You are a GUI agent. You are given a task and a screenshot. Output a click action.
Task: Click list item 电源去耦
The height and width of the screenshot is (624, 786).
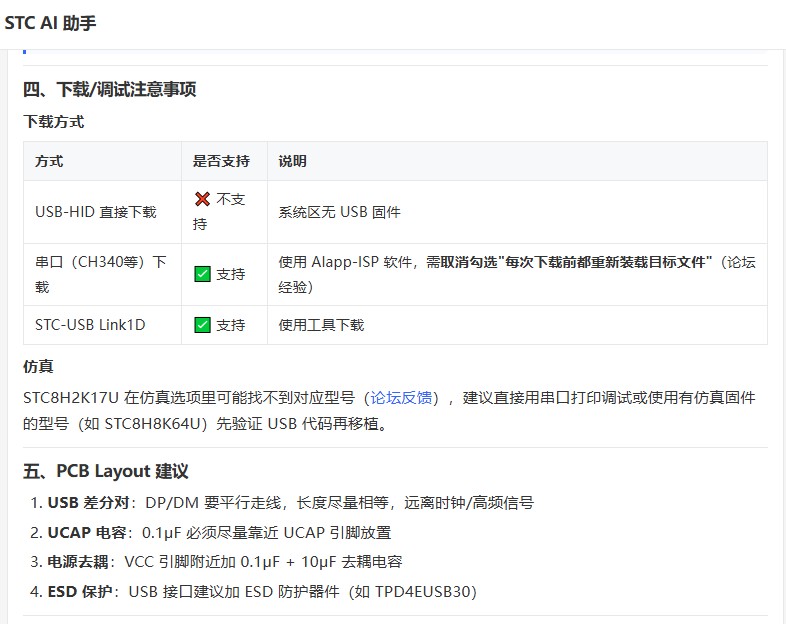point(216,562)
